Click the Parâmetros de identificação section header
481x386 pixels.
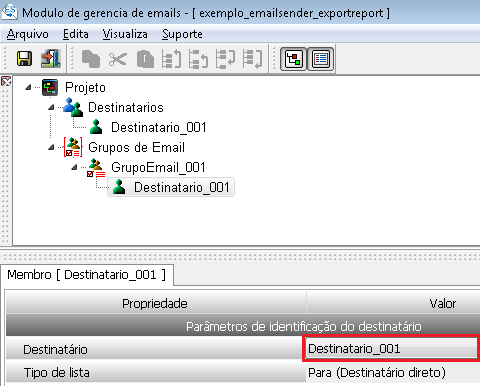point(243,326)
